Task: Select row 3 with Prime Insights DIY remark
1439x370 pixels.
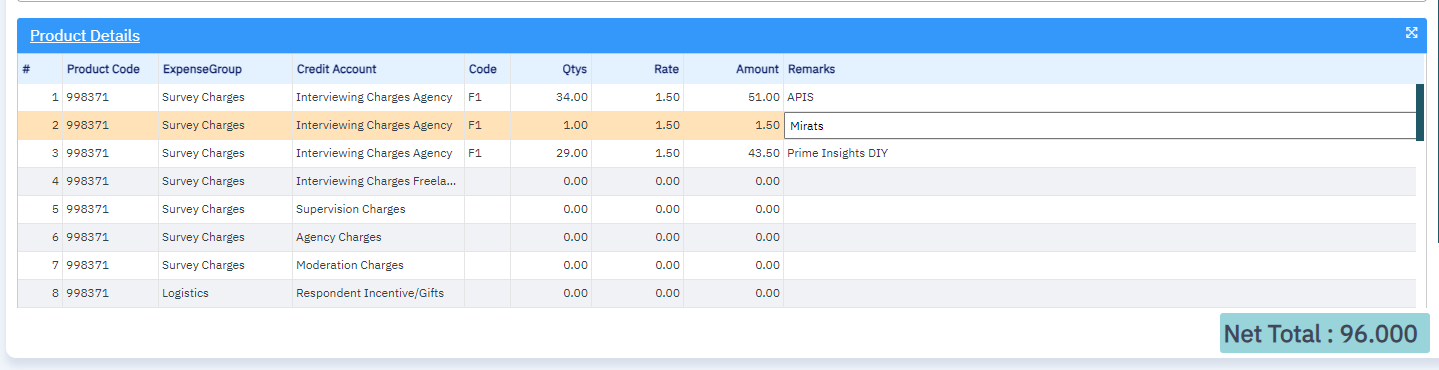Action: click(717, 154)
